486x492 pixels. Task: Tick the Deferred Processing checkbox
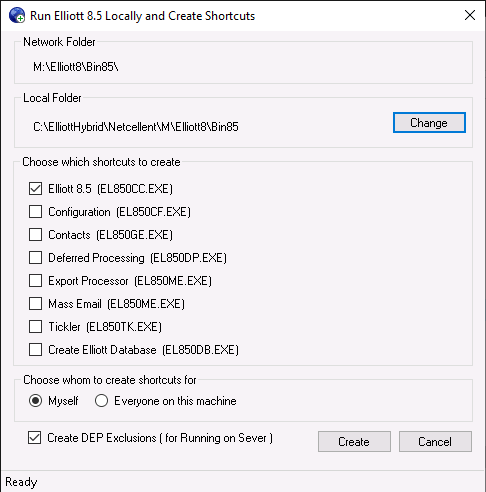[x=35, y=258]
